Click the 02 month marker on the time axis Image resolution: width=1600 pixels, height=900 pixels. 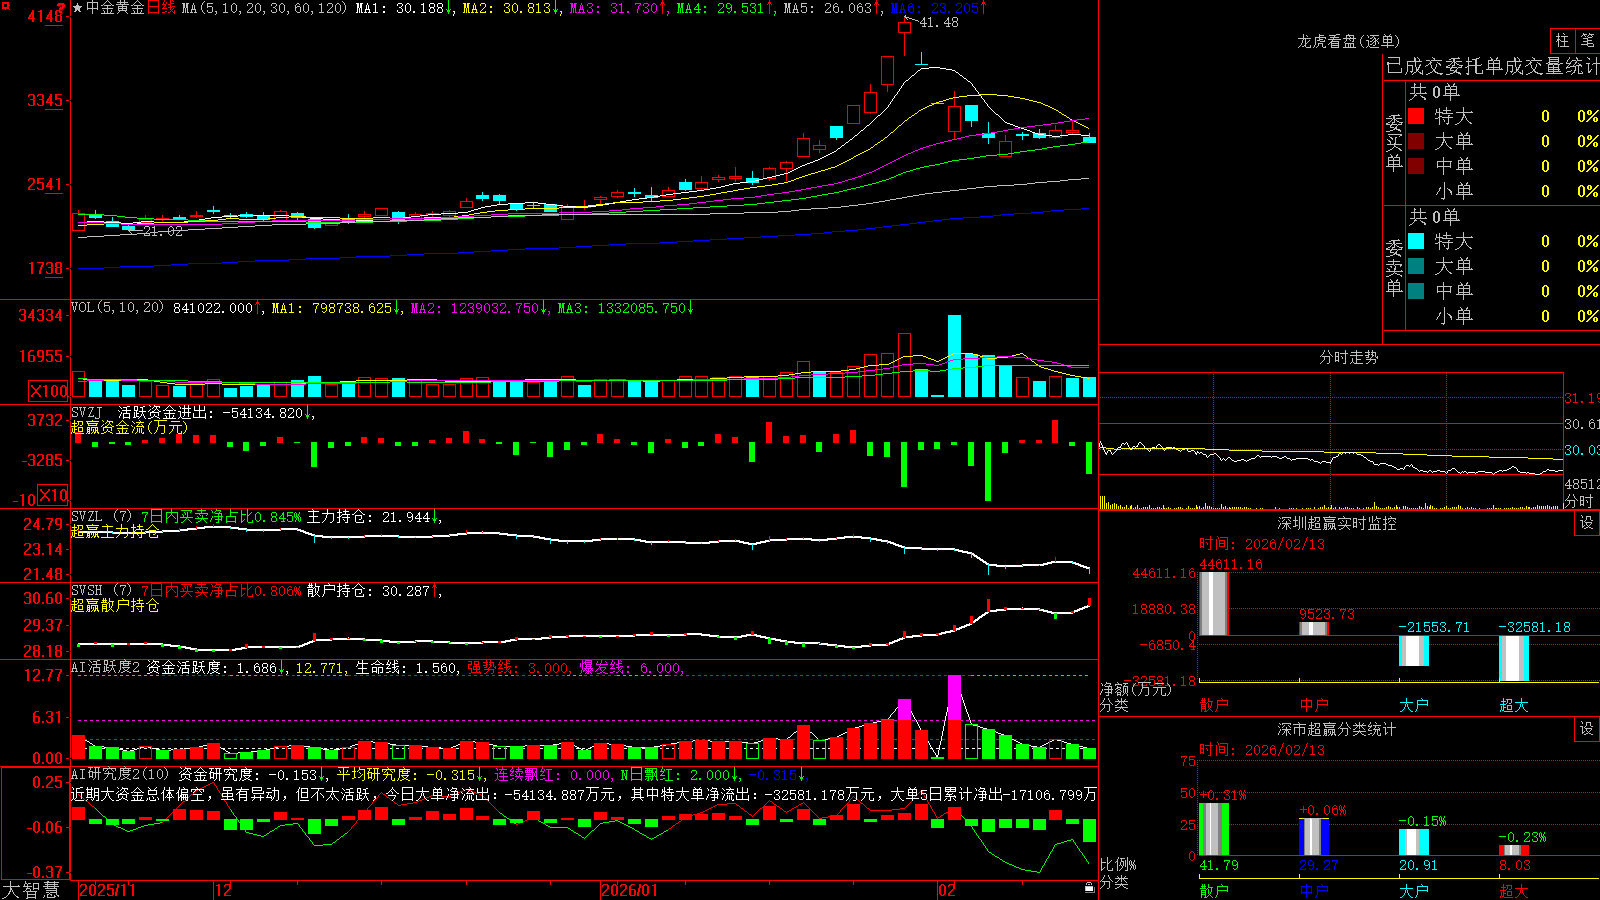coord(947,890)
